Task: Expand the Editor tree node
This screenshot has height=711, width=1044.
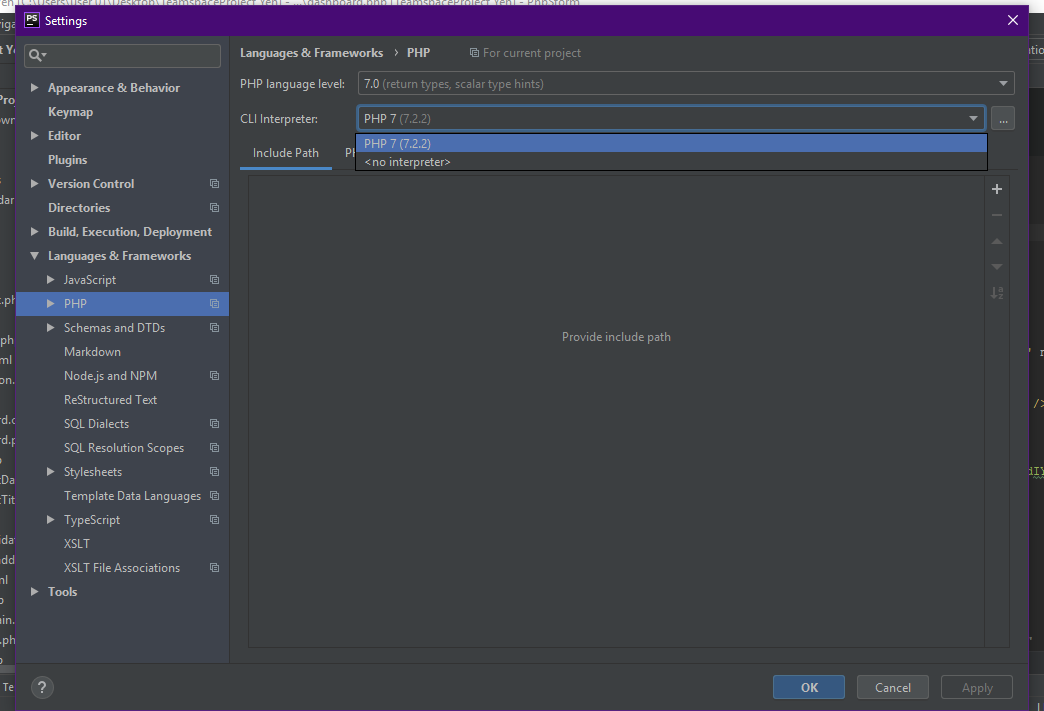Action: pyautogui.click(x=35, y=135)
